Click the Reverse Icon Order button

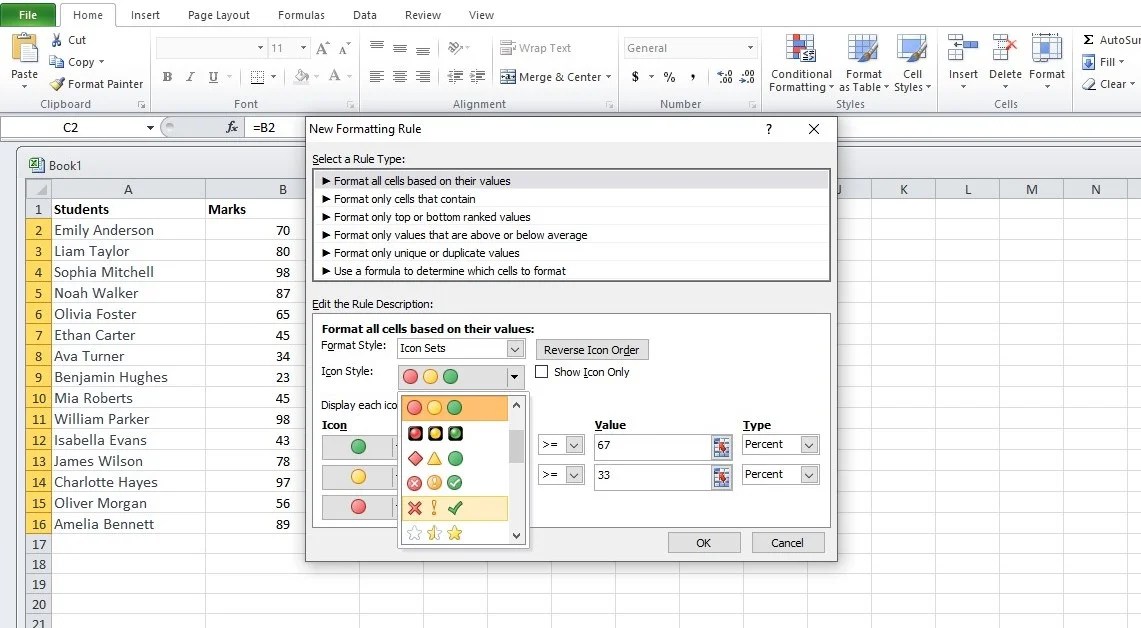pos(592,349)
